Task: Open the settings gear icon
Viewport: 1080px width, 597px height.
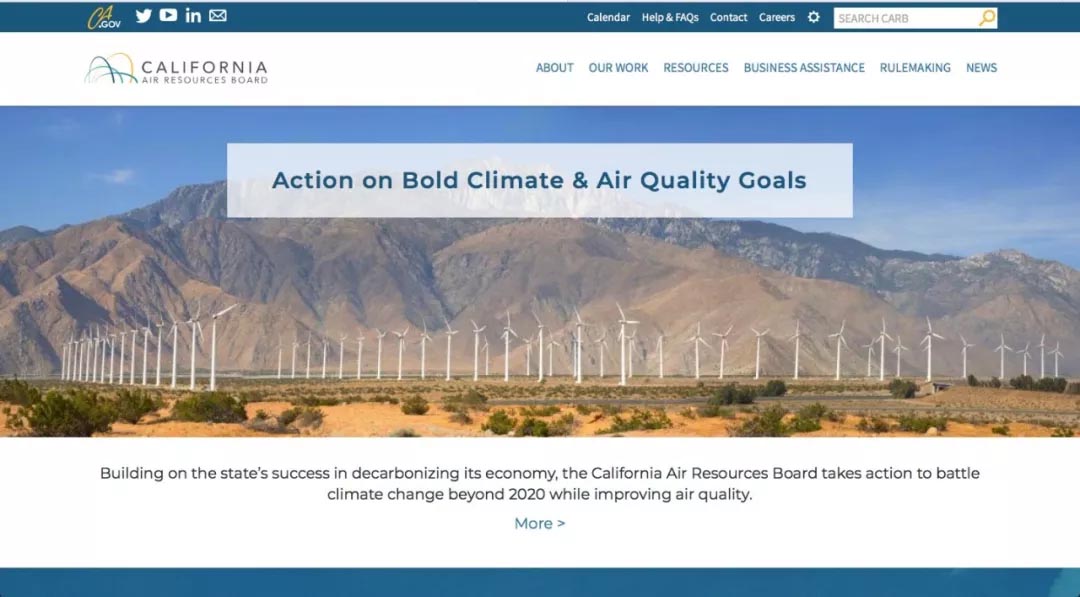Action: point(814,17)
